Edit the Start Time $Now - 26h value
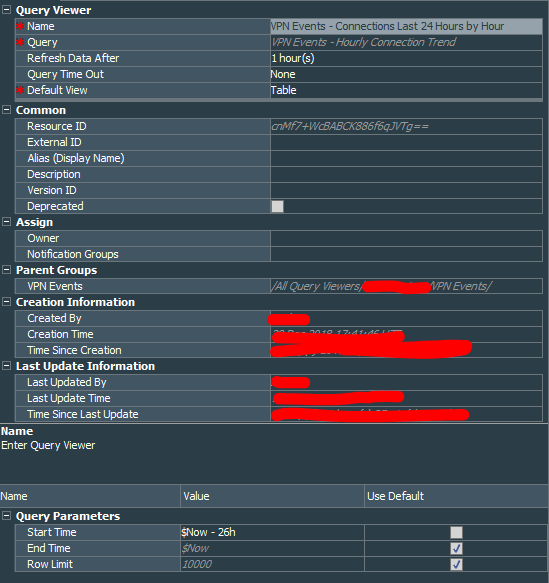This screenshot has width=549, height=583. 272,532
